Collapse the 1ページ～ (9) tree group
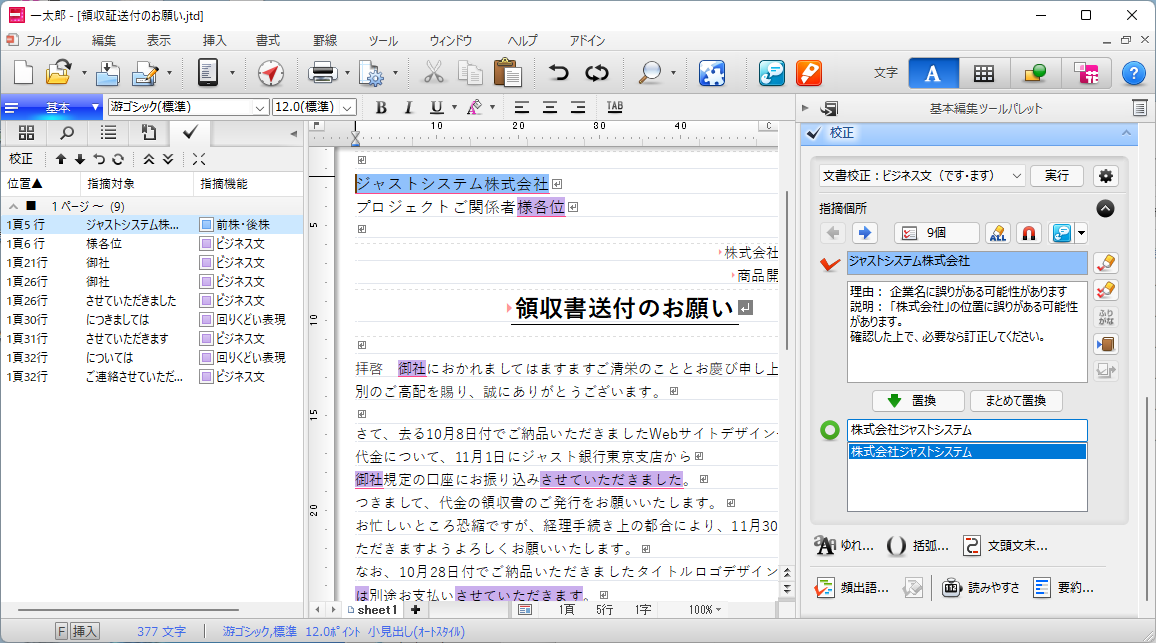The height and width of the screenshot is (643, 1156). tap(13, 206)
